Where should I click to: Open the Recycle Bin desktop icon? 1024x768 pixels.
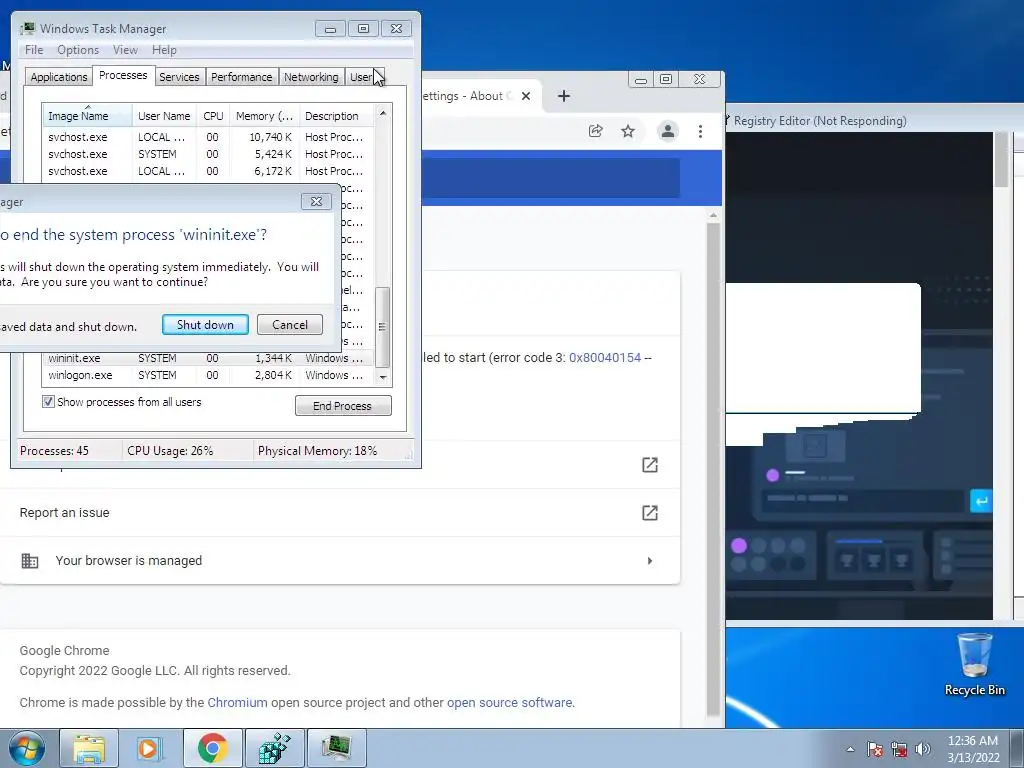974,664
